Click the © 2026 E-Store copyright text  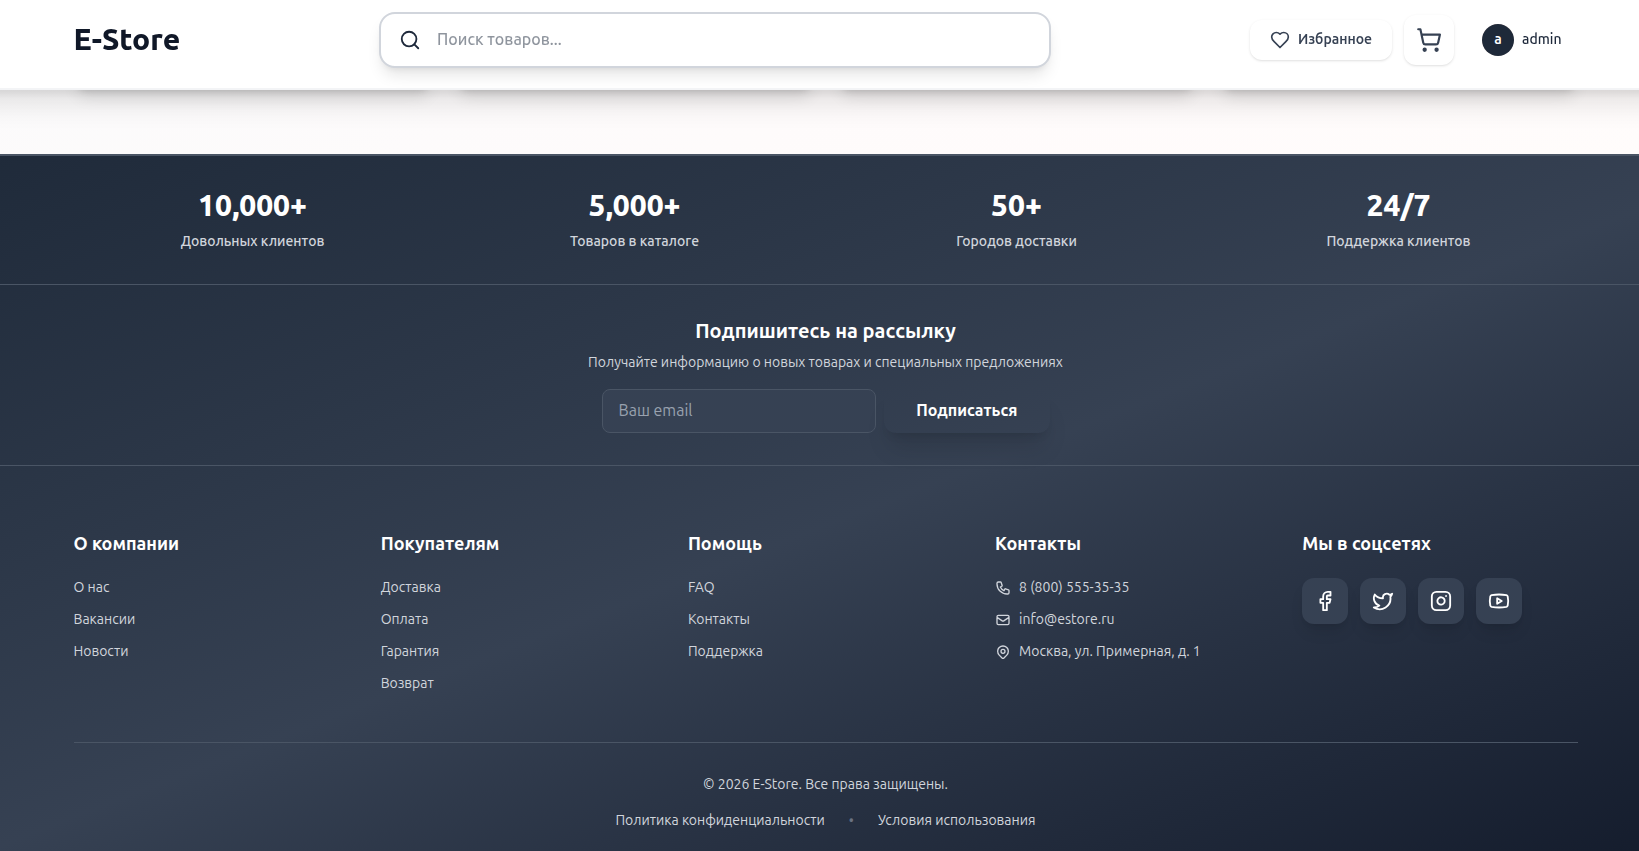pyautogui.click(x=825, y=784)
